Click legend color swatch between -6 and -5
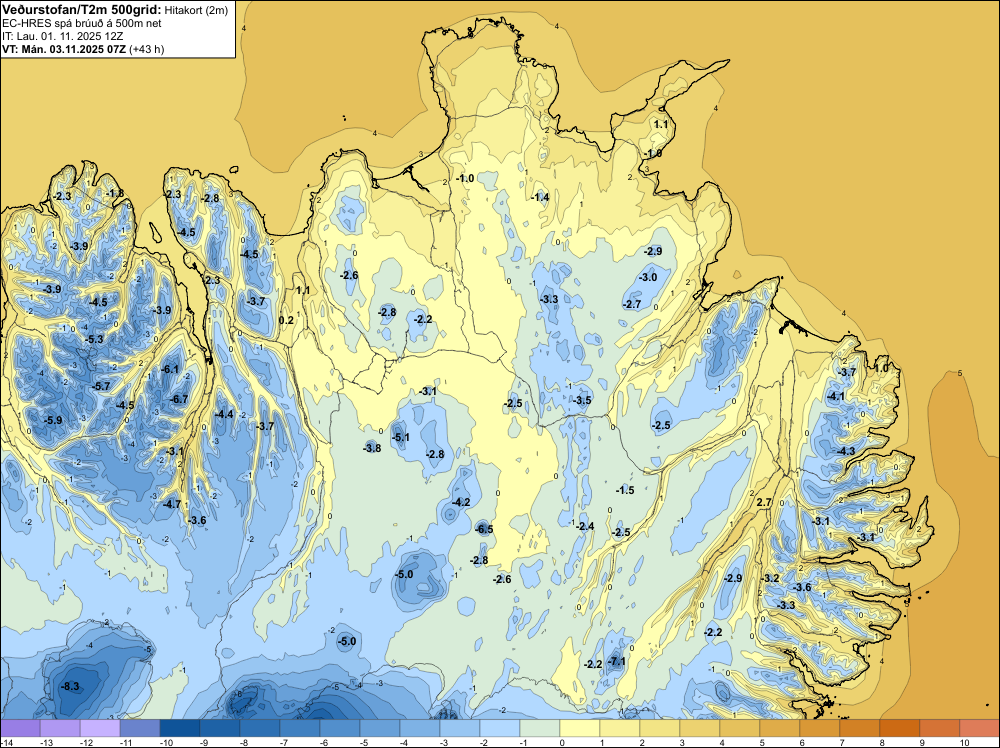 pos(340,728)
